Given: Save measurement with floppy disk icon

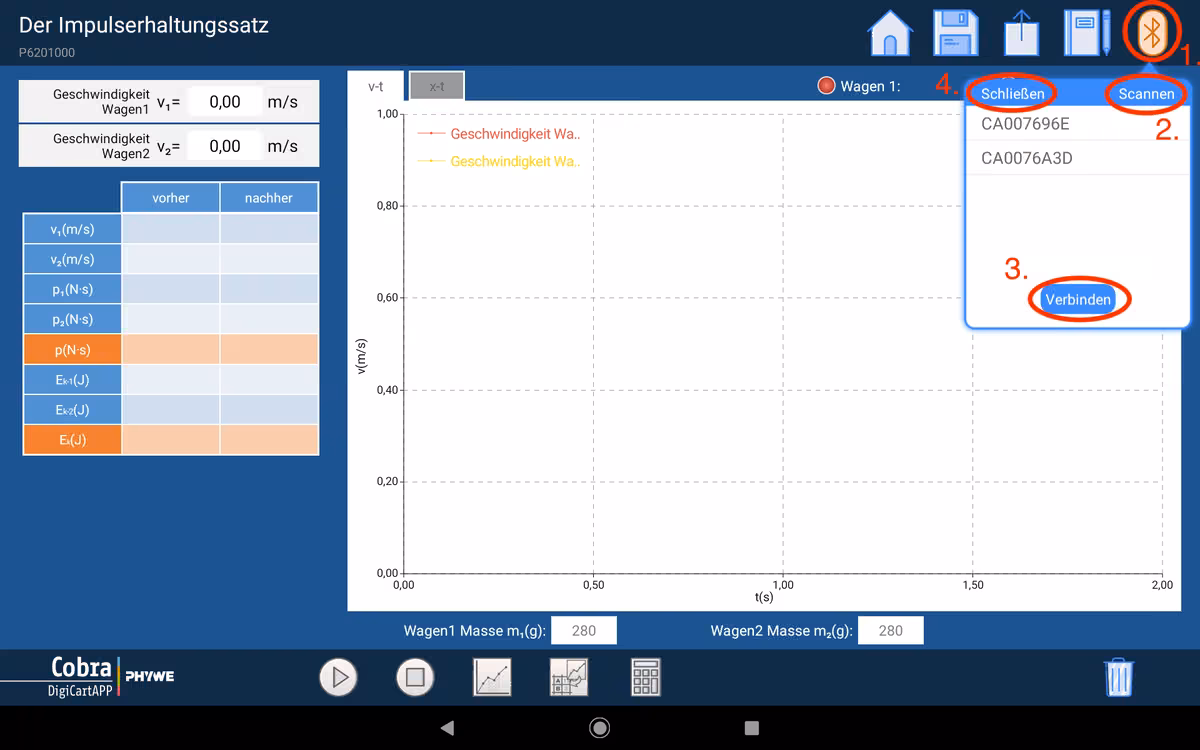Looking at the screenshot, I should pyautogui.click(x=954, y=32).
